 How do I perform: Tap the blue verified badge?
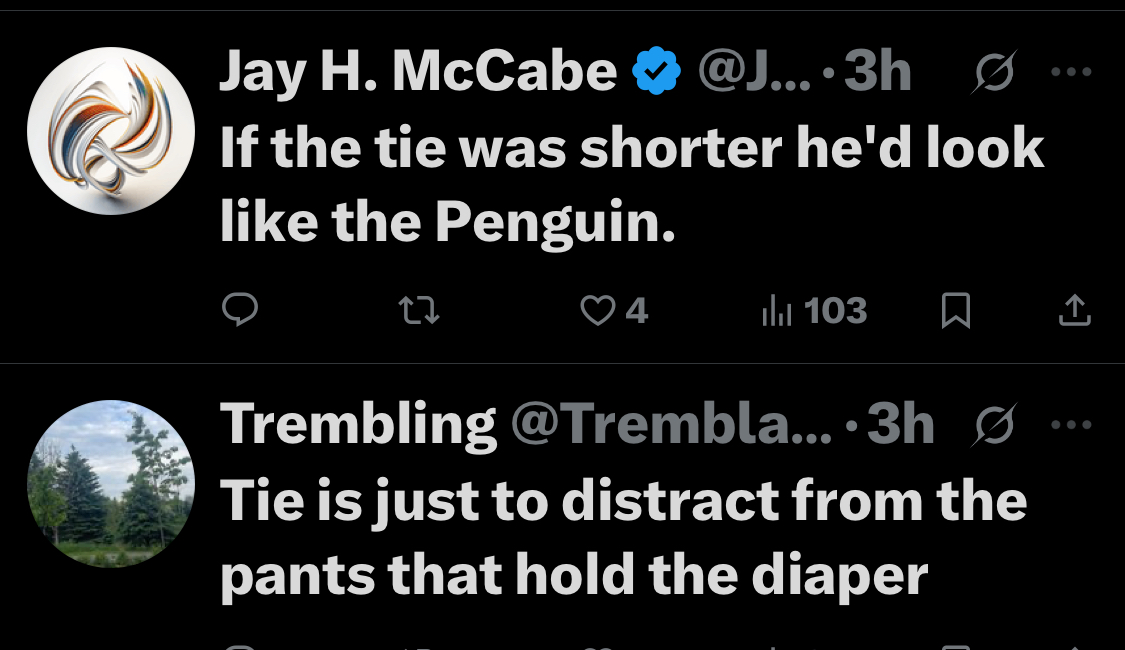[658, 72]
